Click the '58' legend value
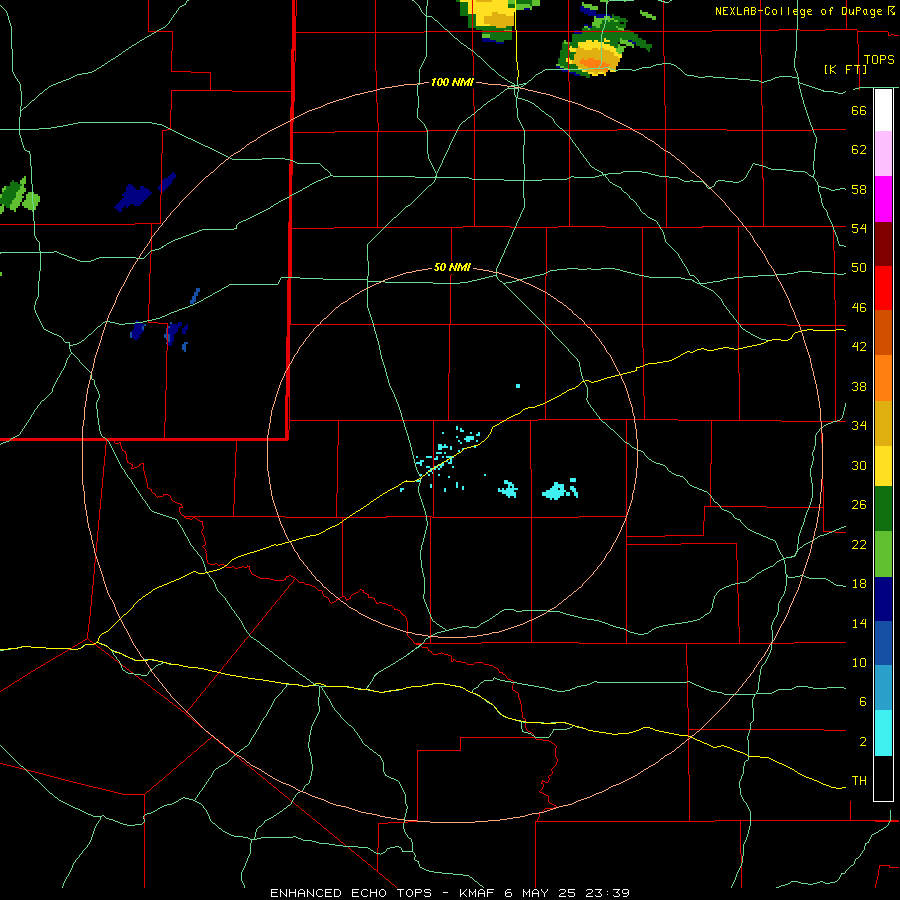The image size is (900, 900). (859, 189)
